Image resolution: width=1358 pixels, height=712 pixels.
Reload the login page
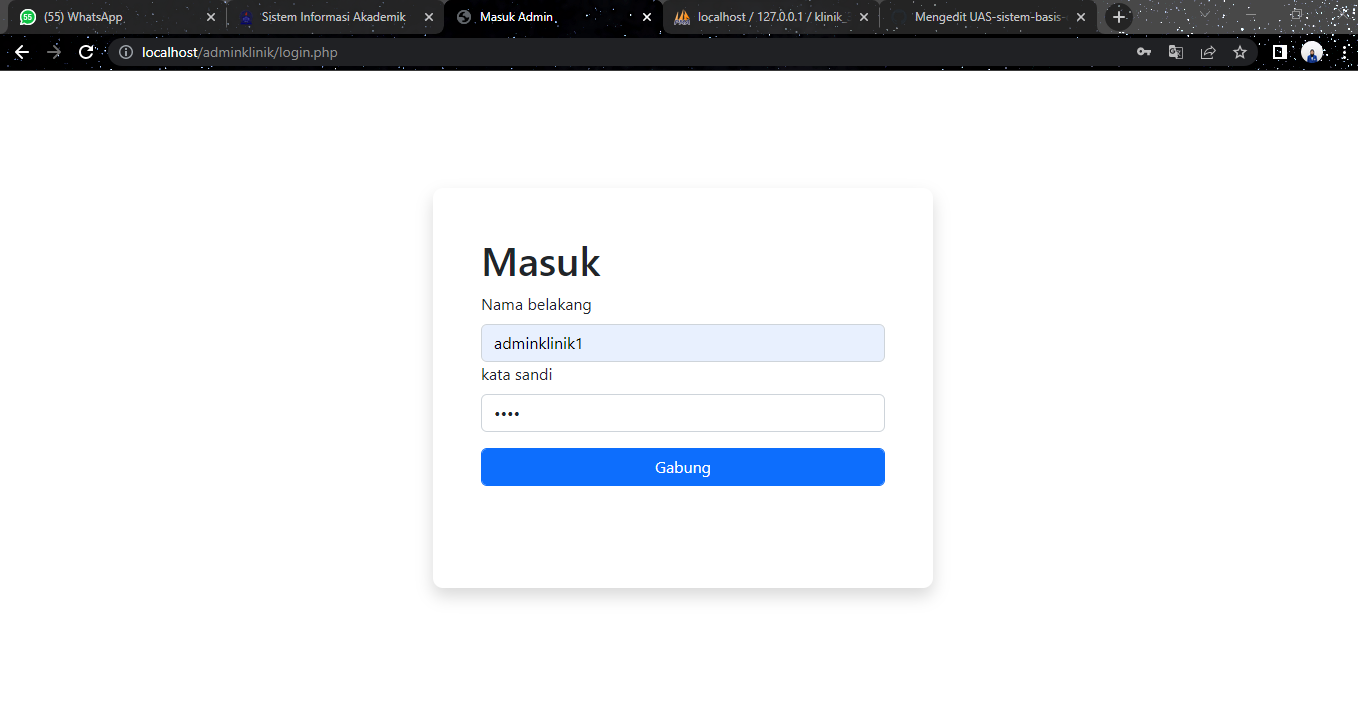(x=86, y=51)
